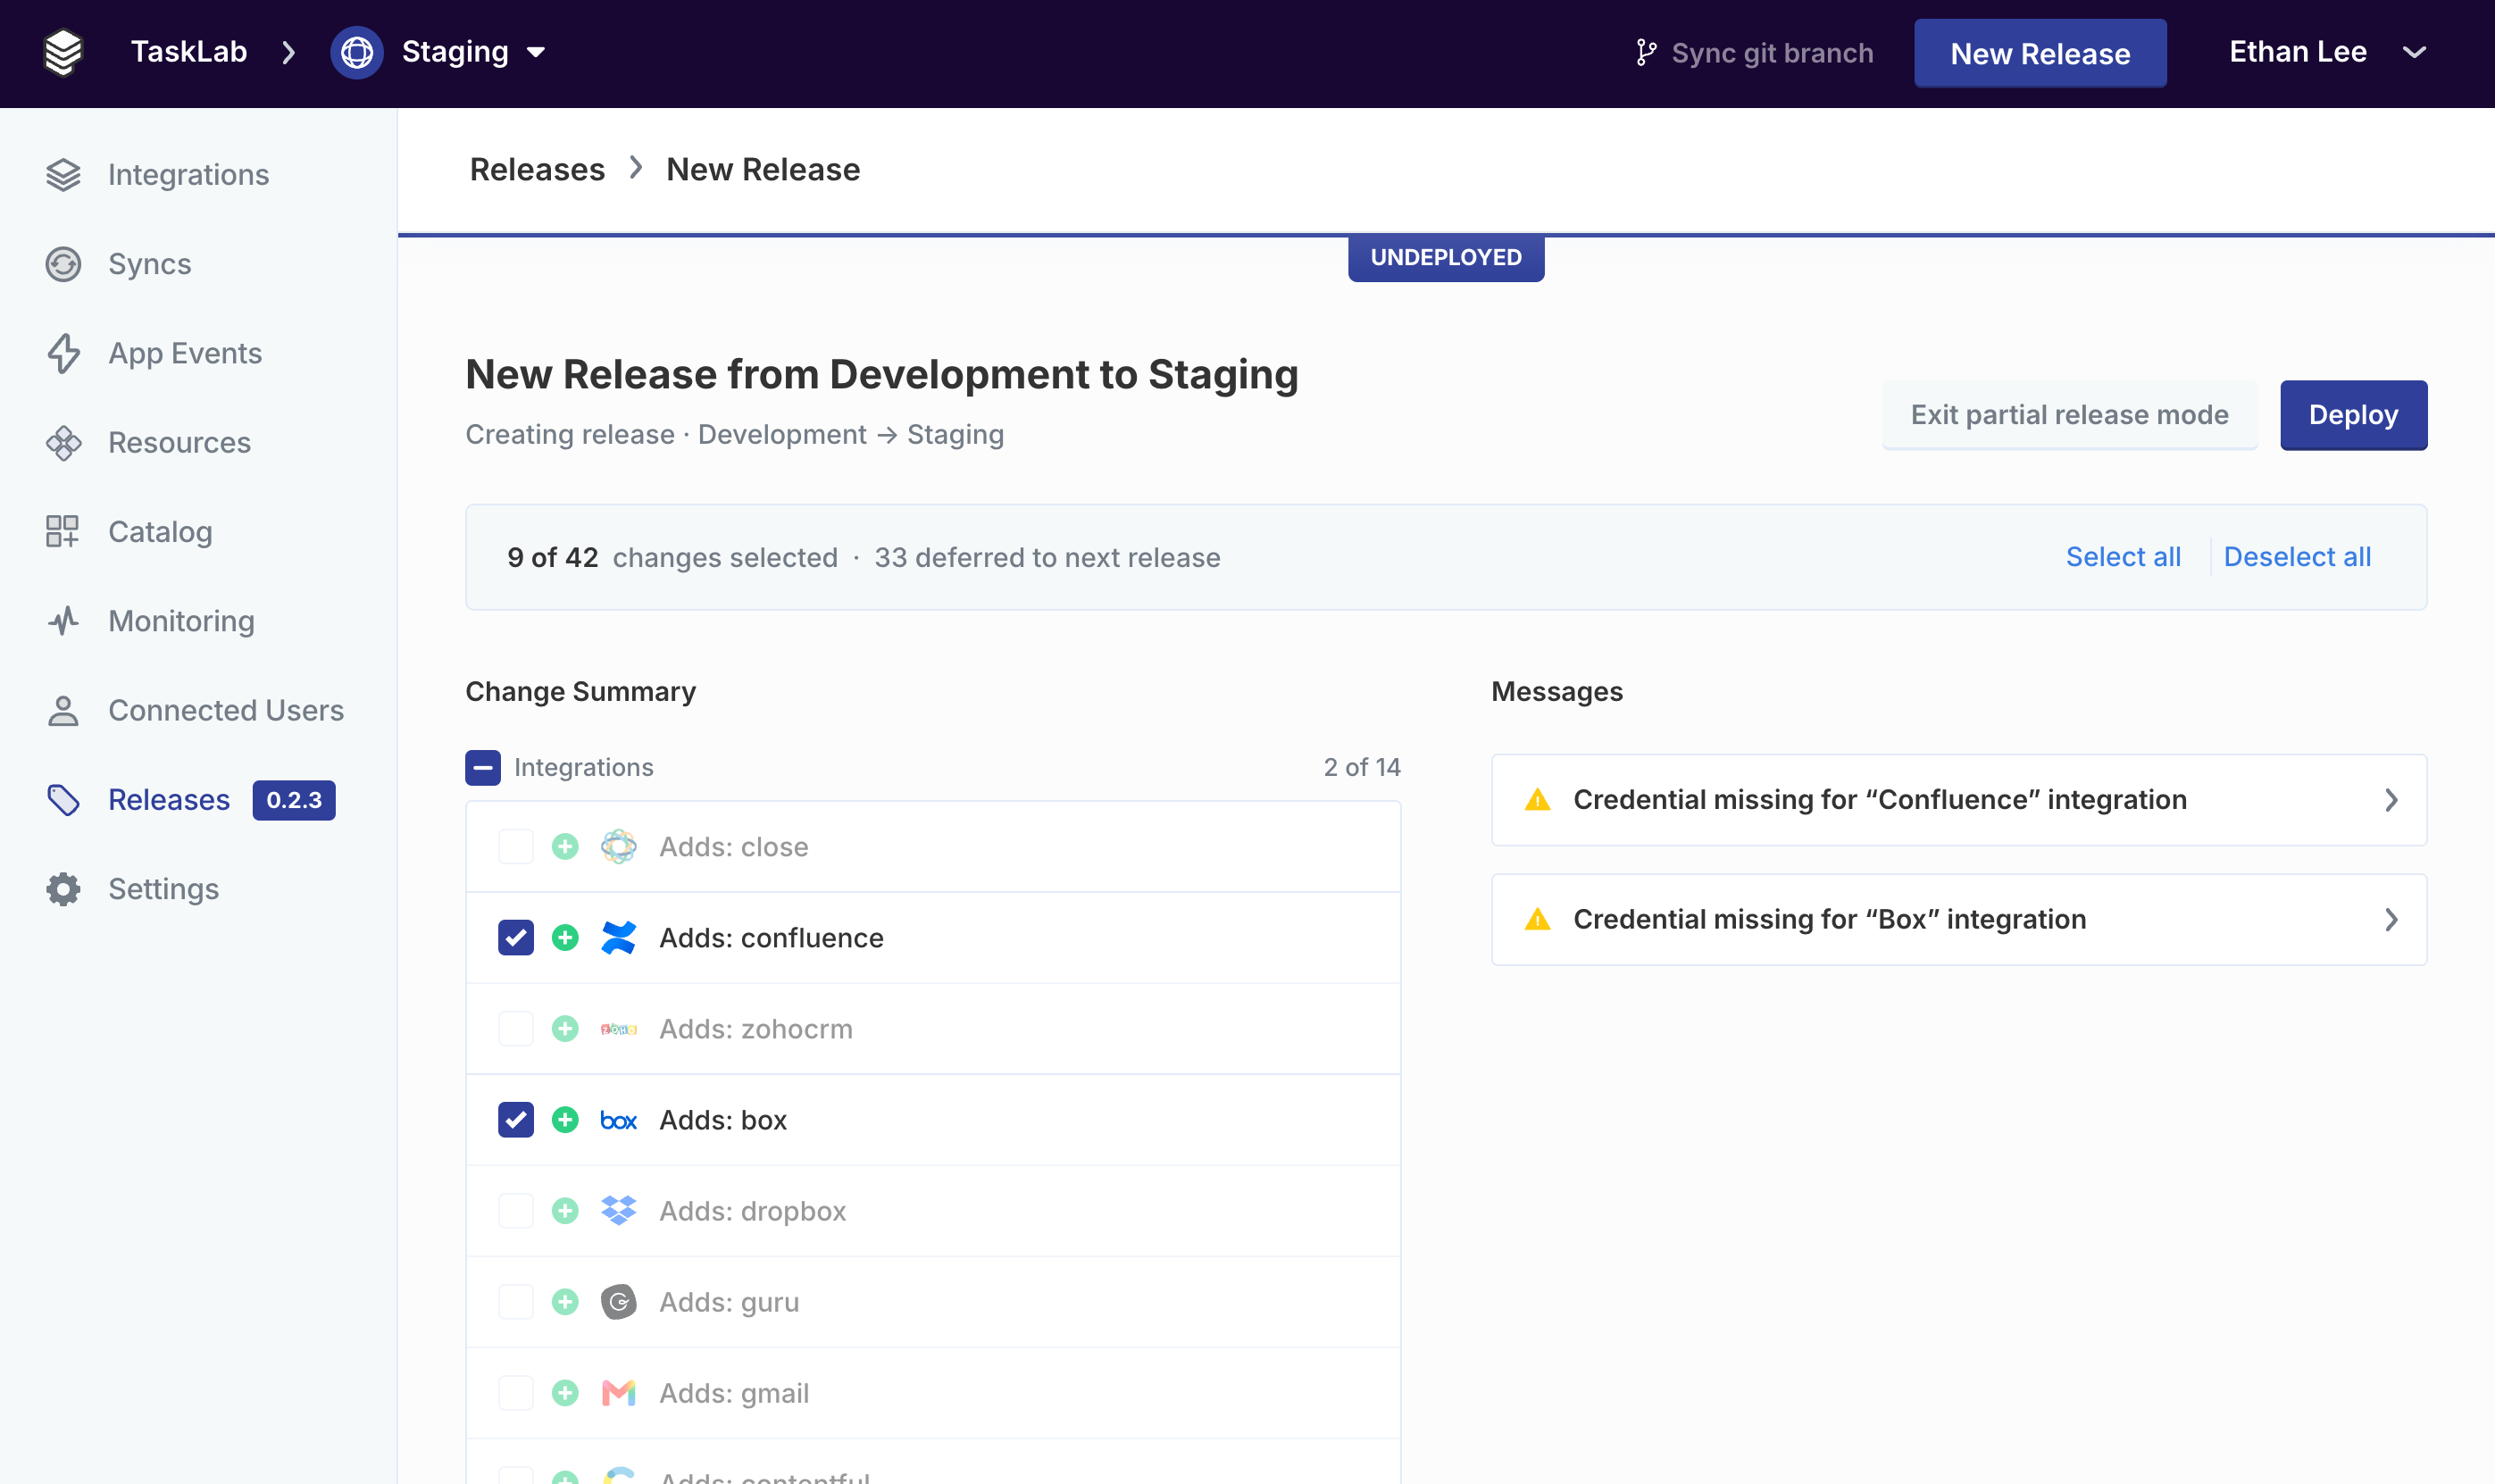Click the warning triangle for Box message
Viewport: 2495px width, 1484px height.
coord(1537,920)
